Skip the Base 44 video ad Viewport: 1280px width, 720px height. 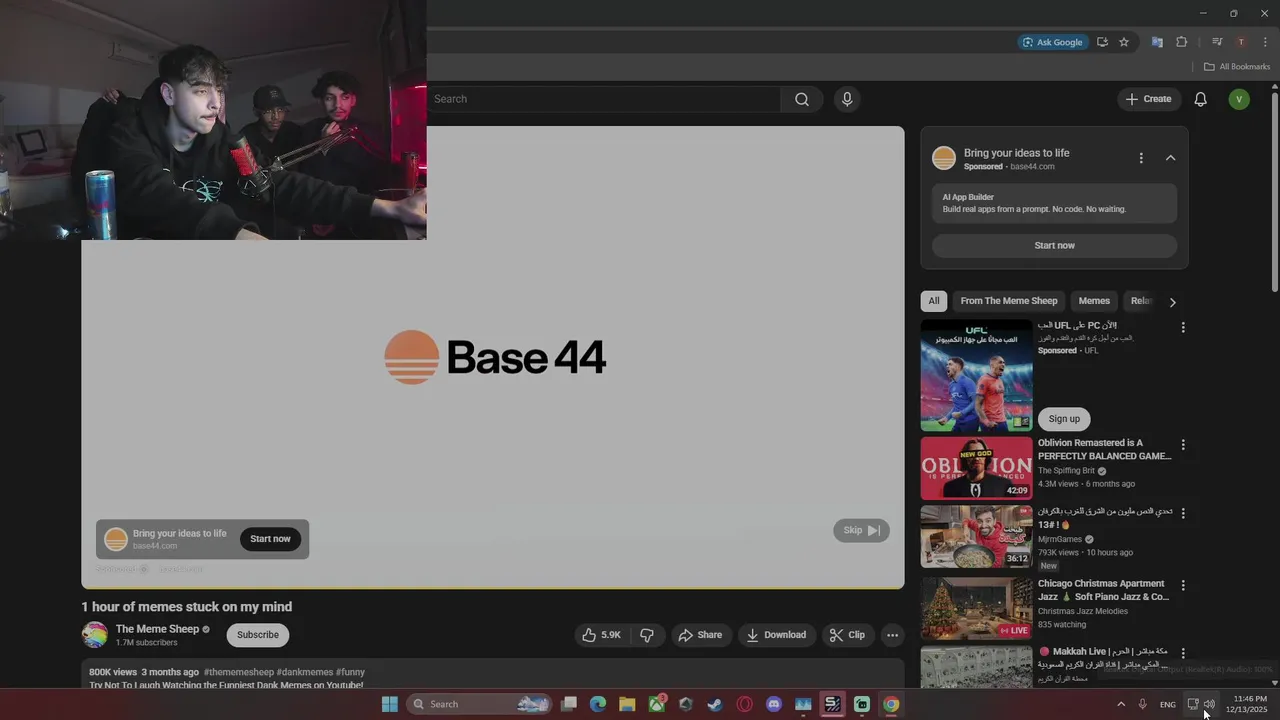[x=861, y=531]
